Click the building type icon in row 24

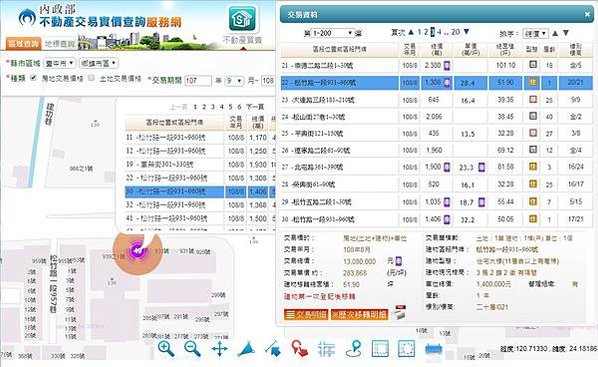[x=533, y=116]
